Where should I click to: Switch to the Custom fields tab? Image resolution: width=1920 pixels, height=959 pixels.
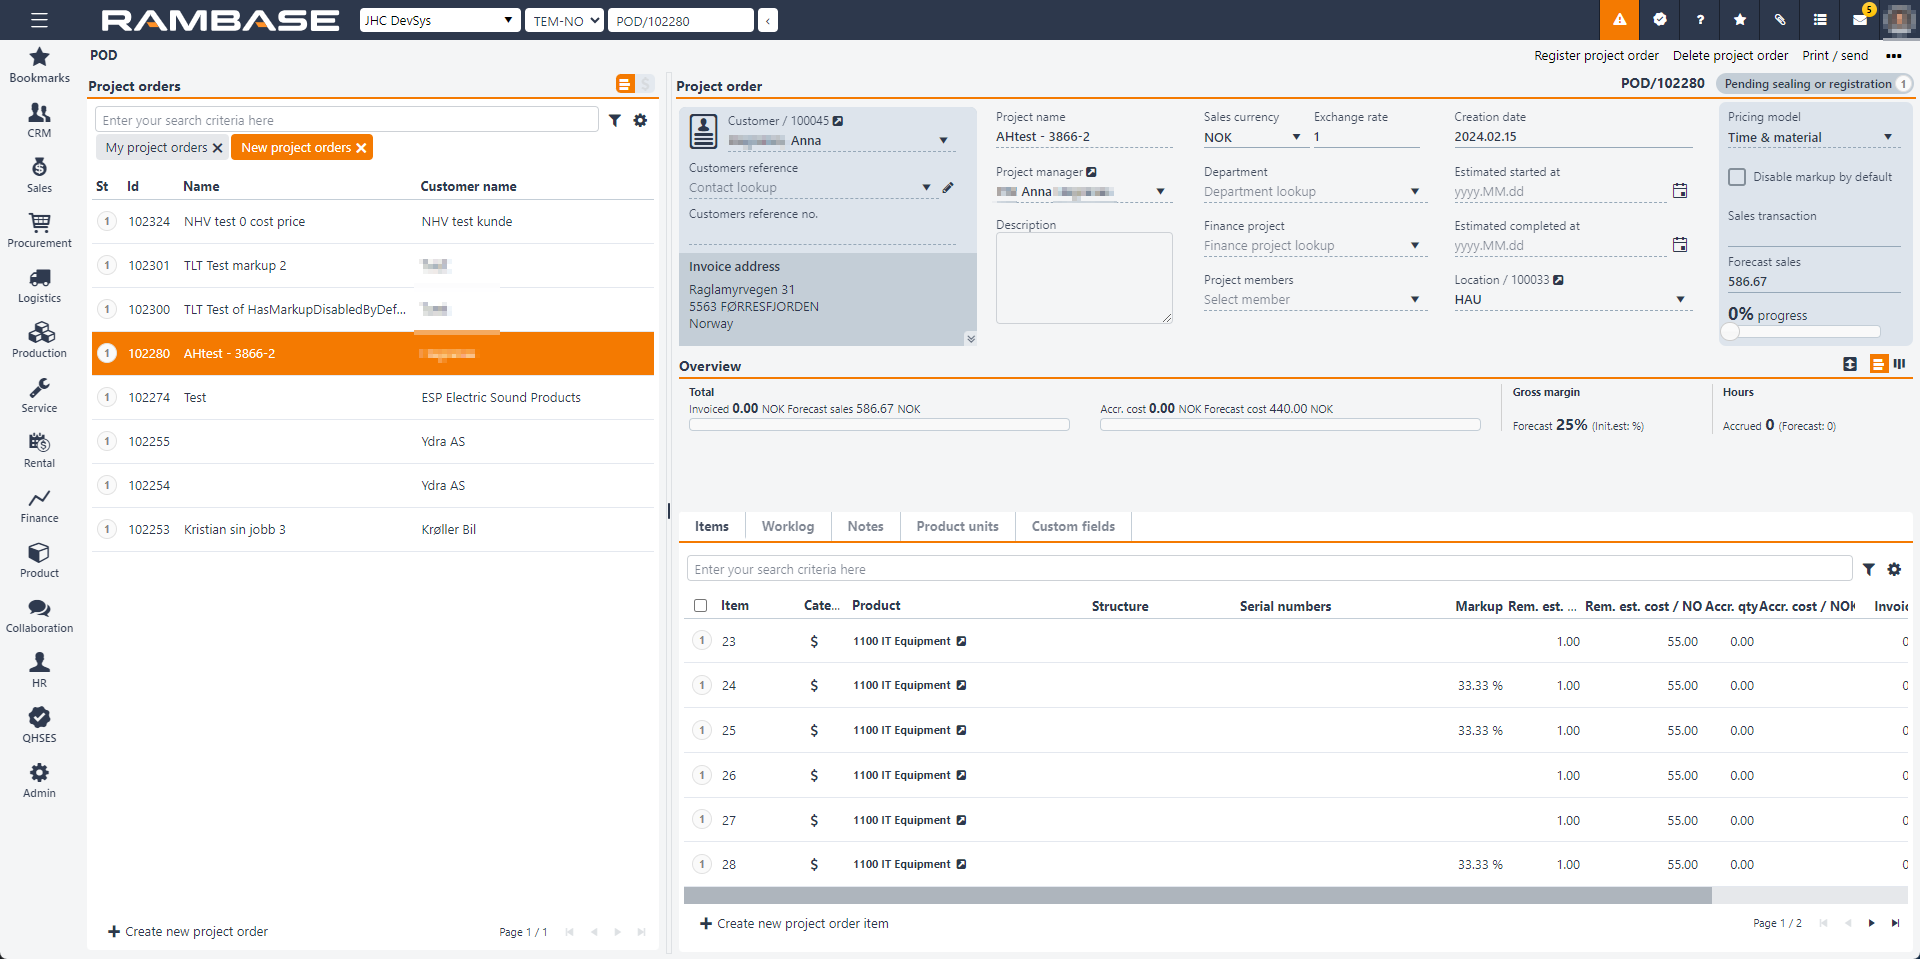[1072, 526]
